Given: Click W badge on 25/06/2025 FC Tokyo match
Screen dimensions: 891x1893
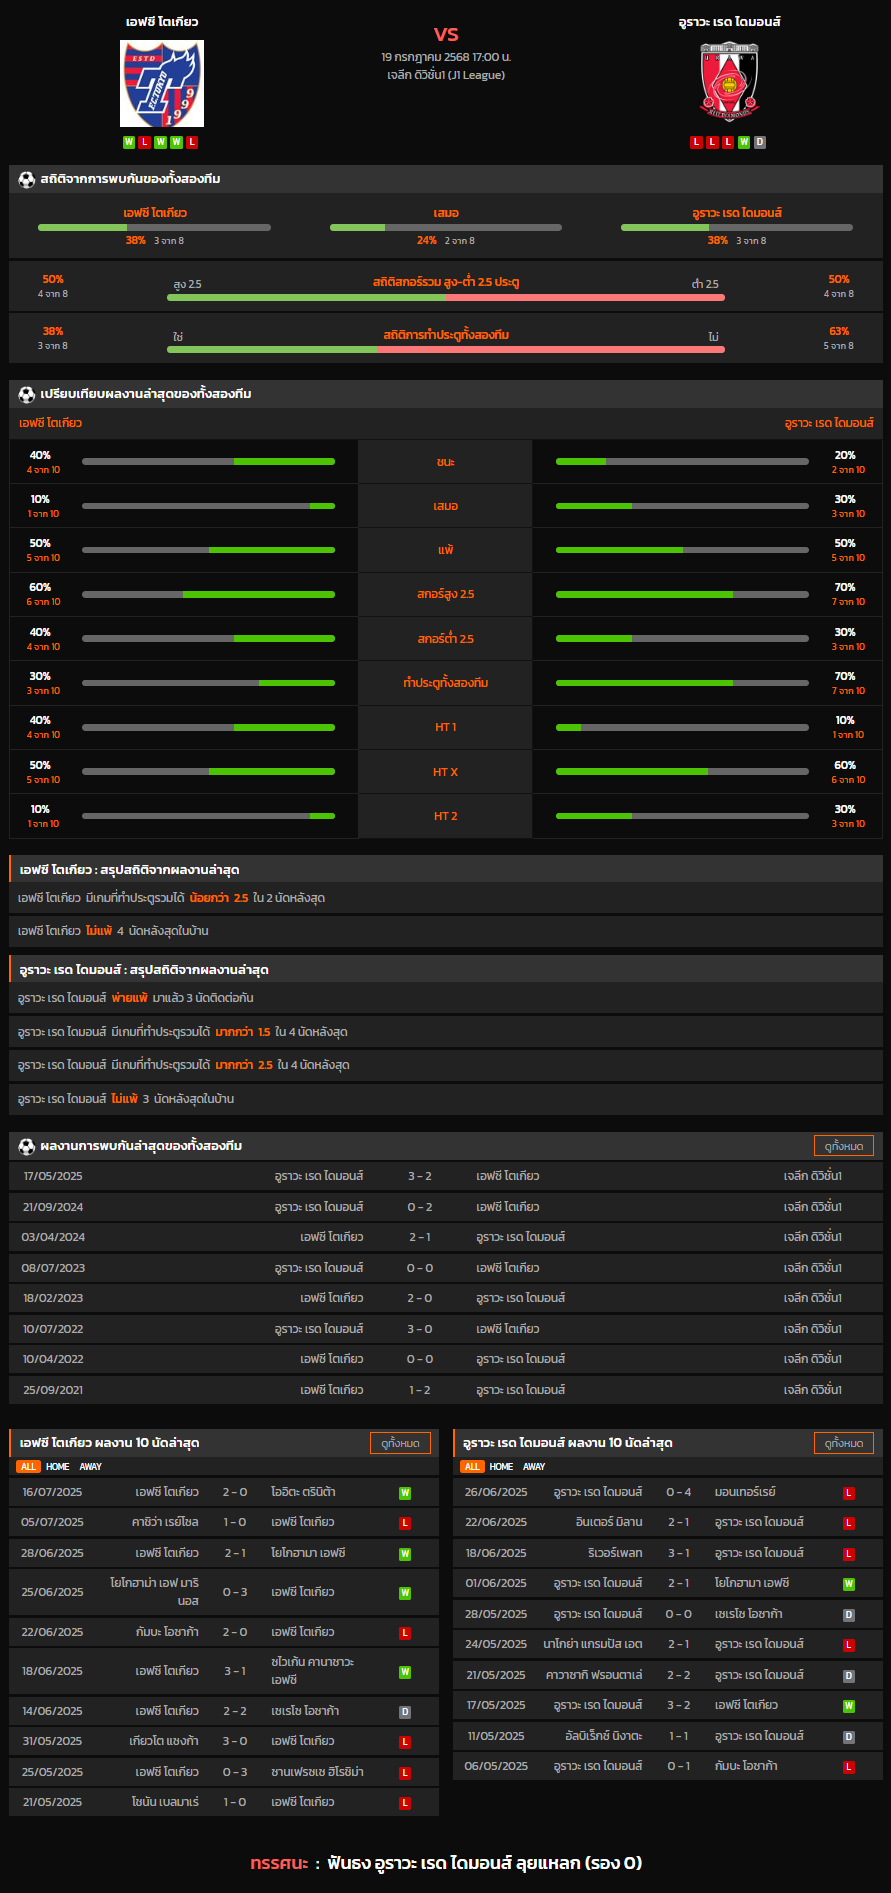Looking at the screenshot, I should pyautogui.click(x=405, y=1593).
